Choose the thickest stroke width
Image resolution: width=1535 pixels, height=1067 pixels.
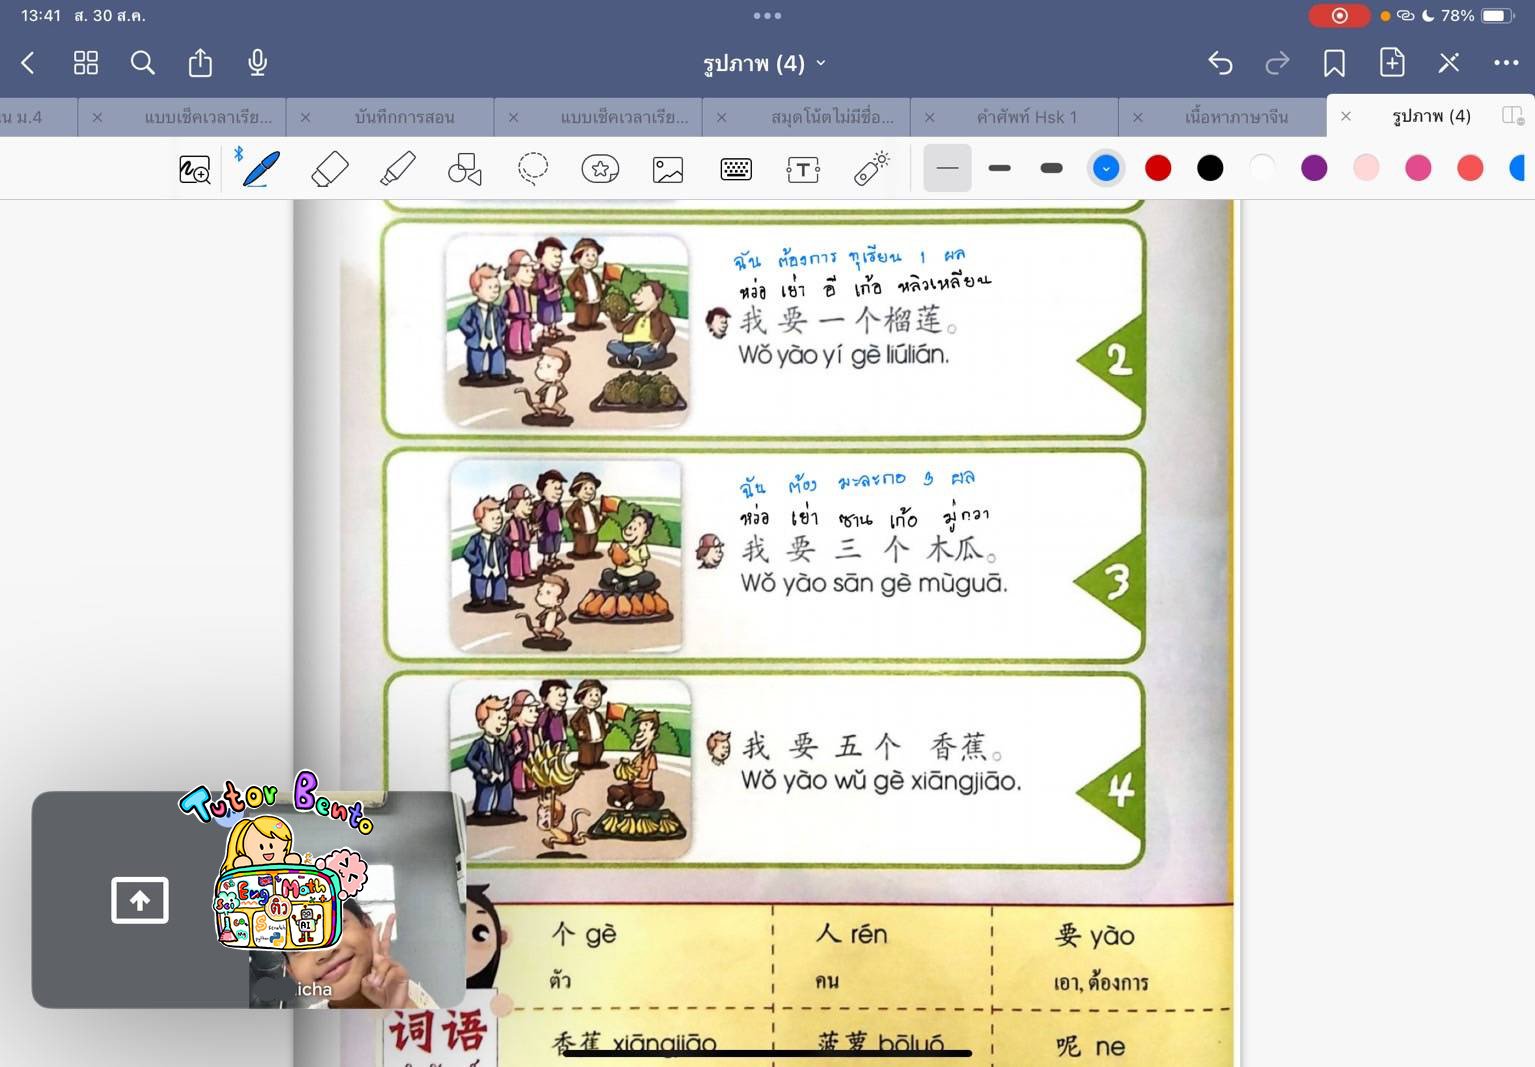click(1051, 168)
